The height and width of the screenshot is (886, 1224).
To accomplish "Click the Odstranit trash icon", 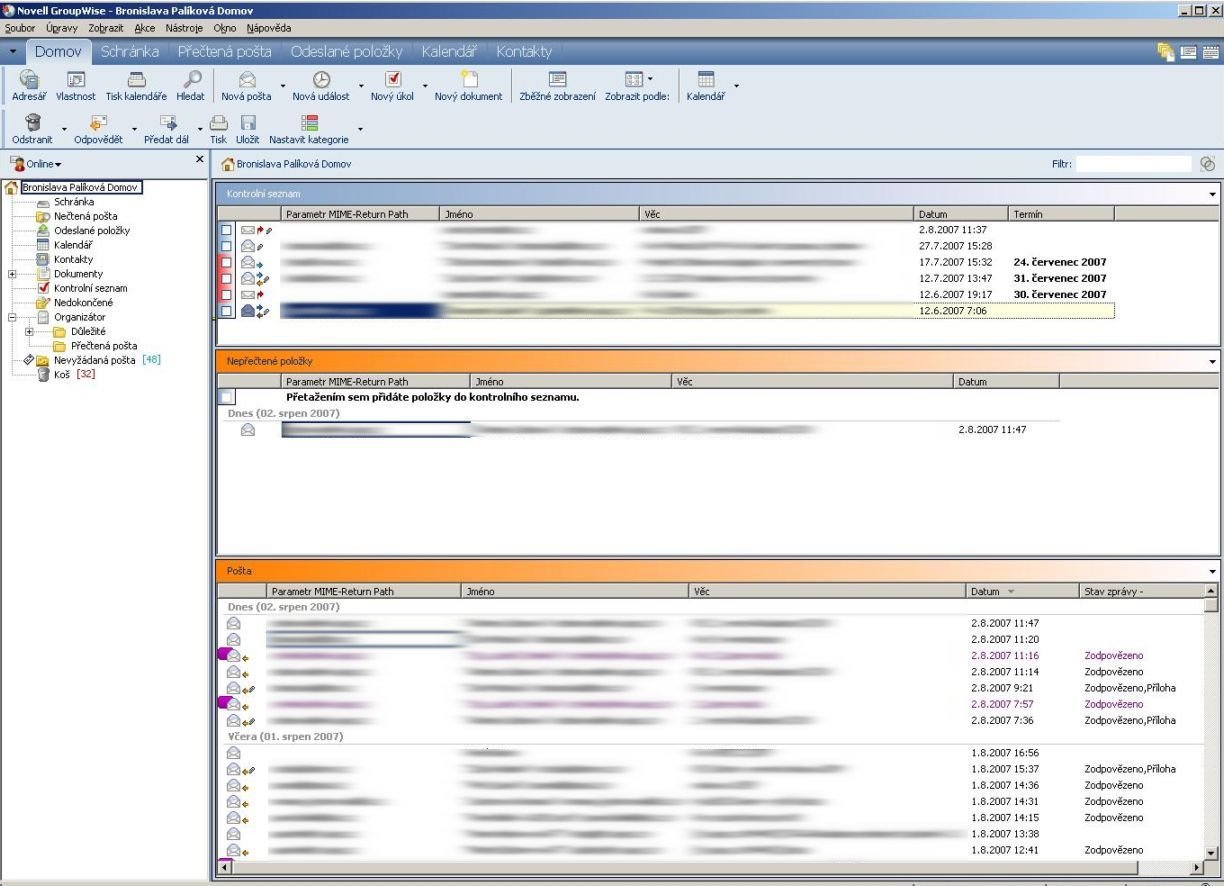I will (x=33, y=122).
